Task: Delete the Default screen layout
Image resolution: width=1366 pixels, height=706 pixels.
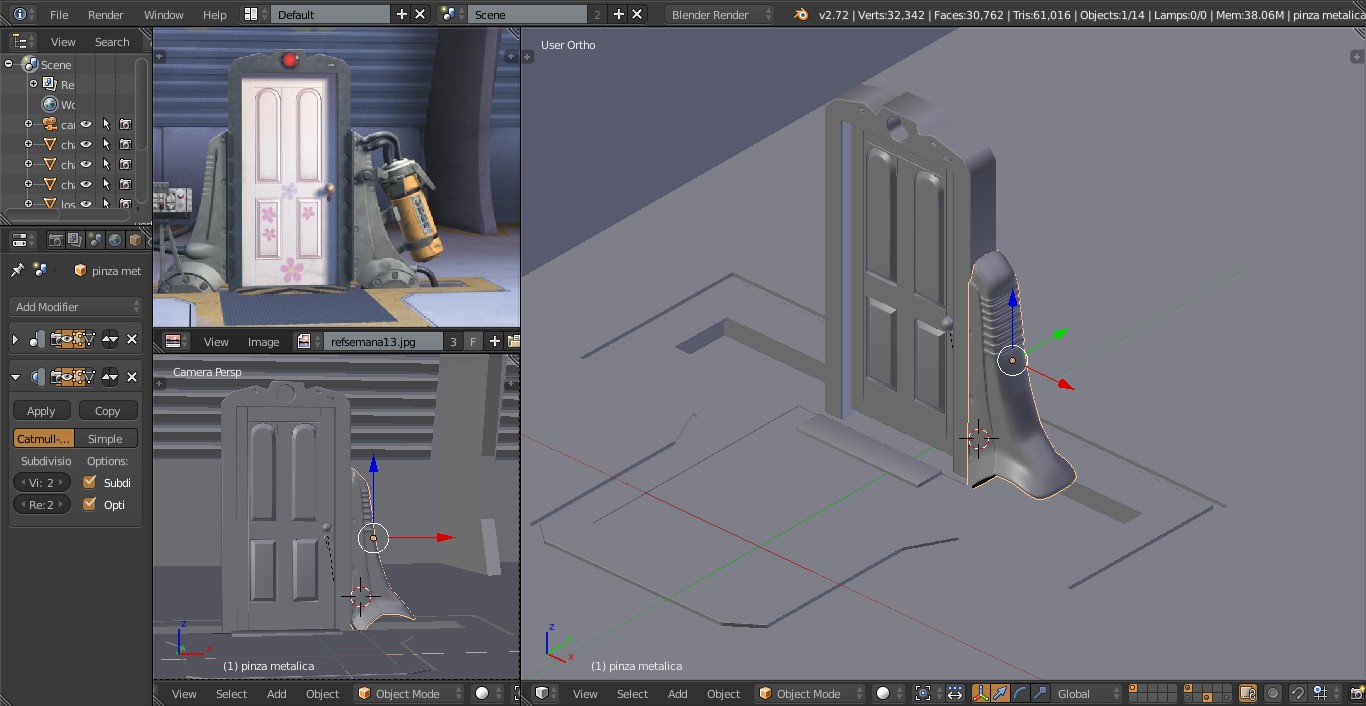Action: pyautogui.click(x=420, y=14)
